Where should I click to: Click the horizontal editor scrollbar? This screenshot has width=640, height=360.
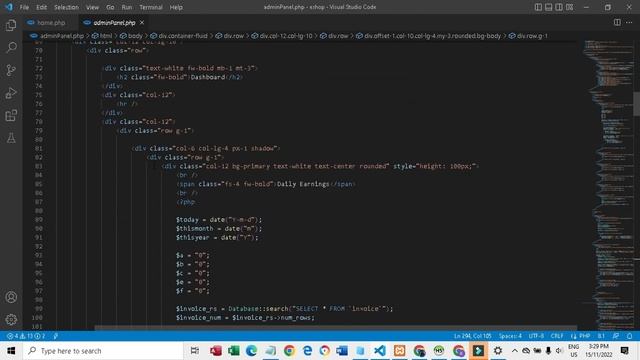pyautogui.click(x=336, y=327)
